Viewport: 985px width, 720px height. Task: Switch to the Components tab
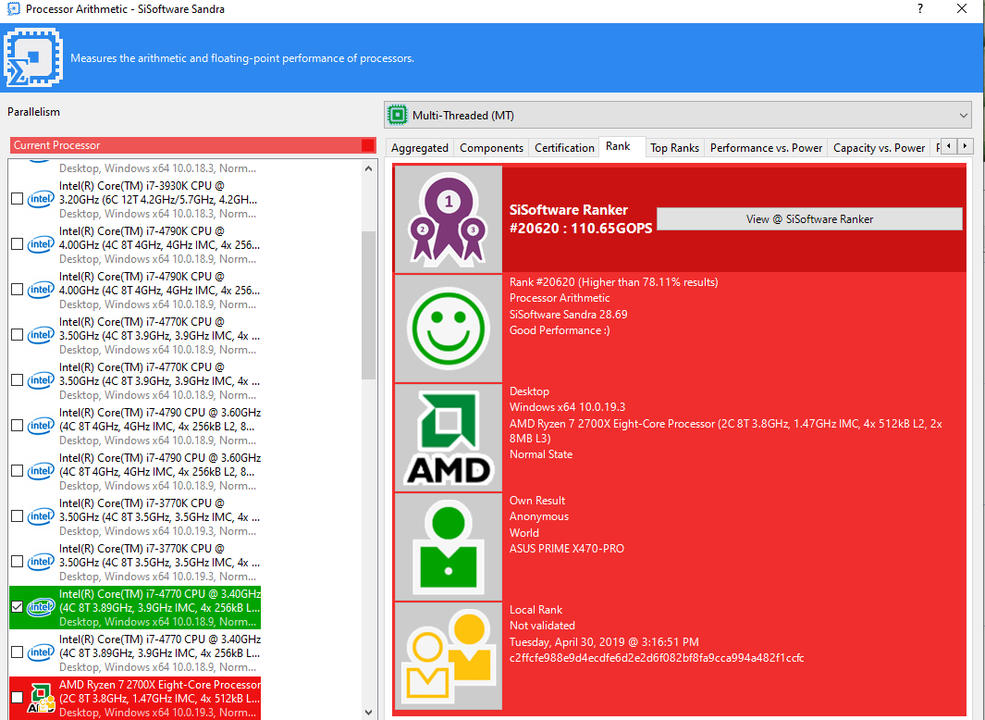pos(491,148)
